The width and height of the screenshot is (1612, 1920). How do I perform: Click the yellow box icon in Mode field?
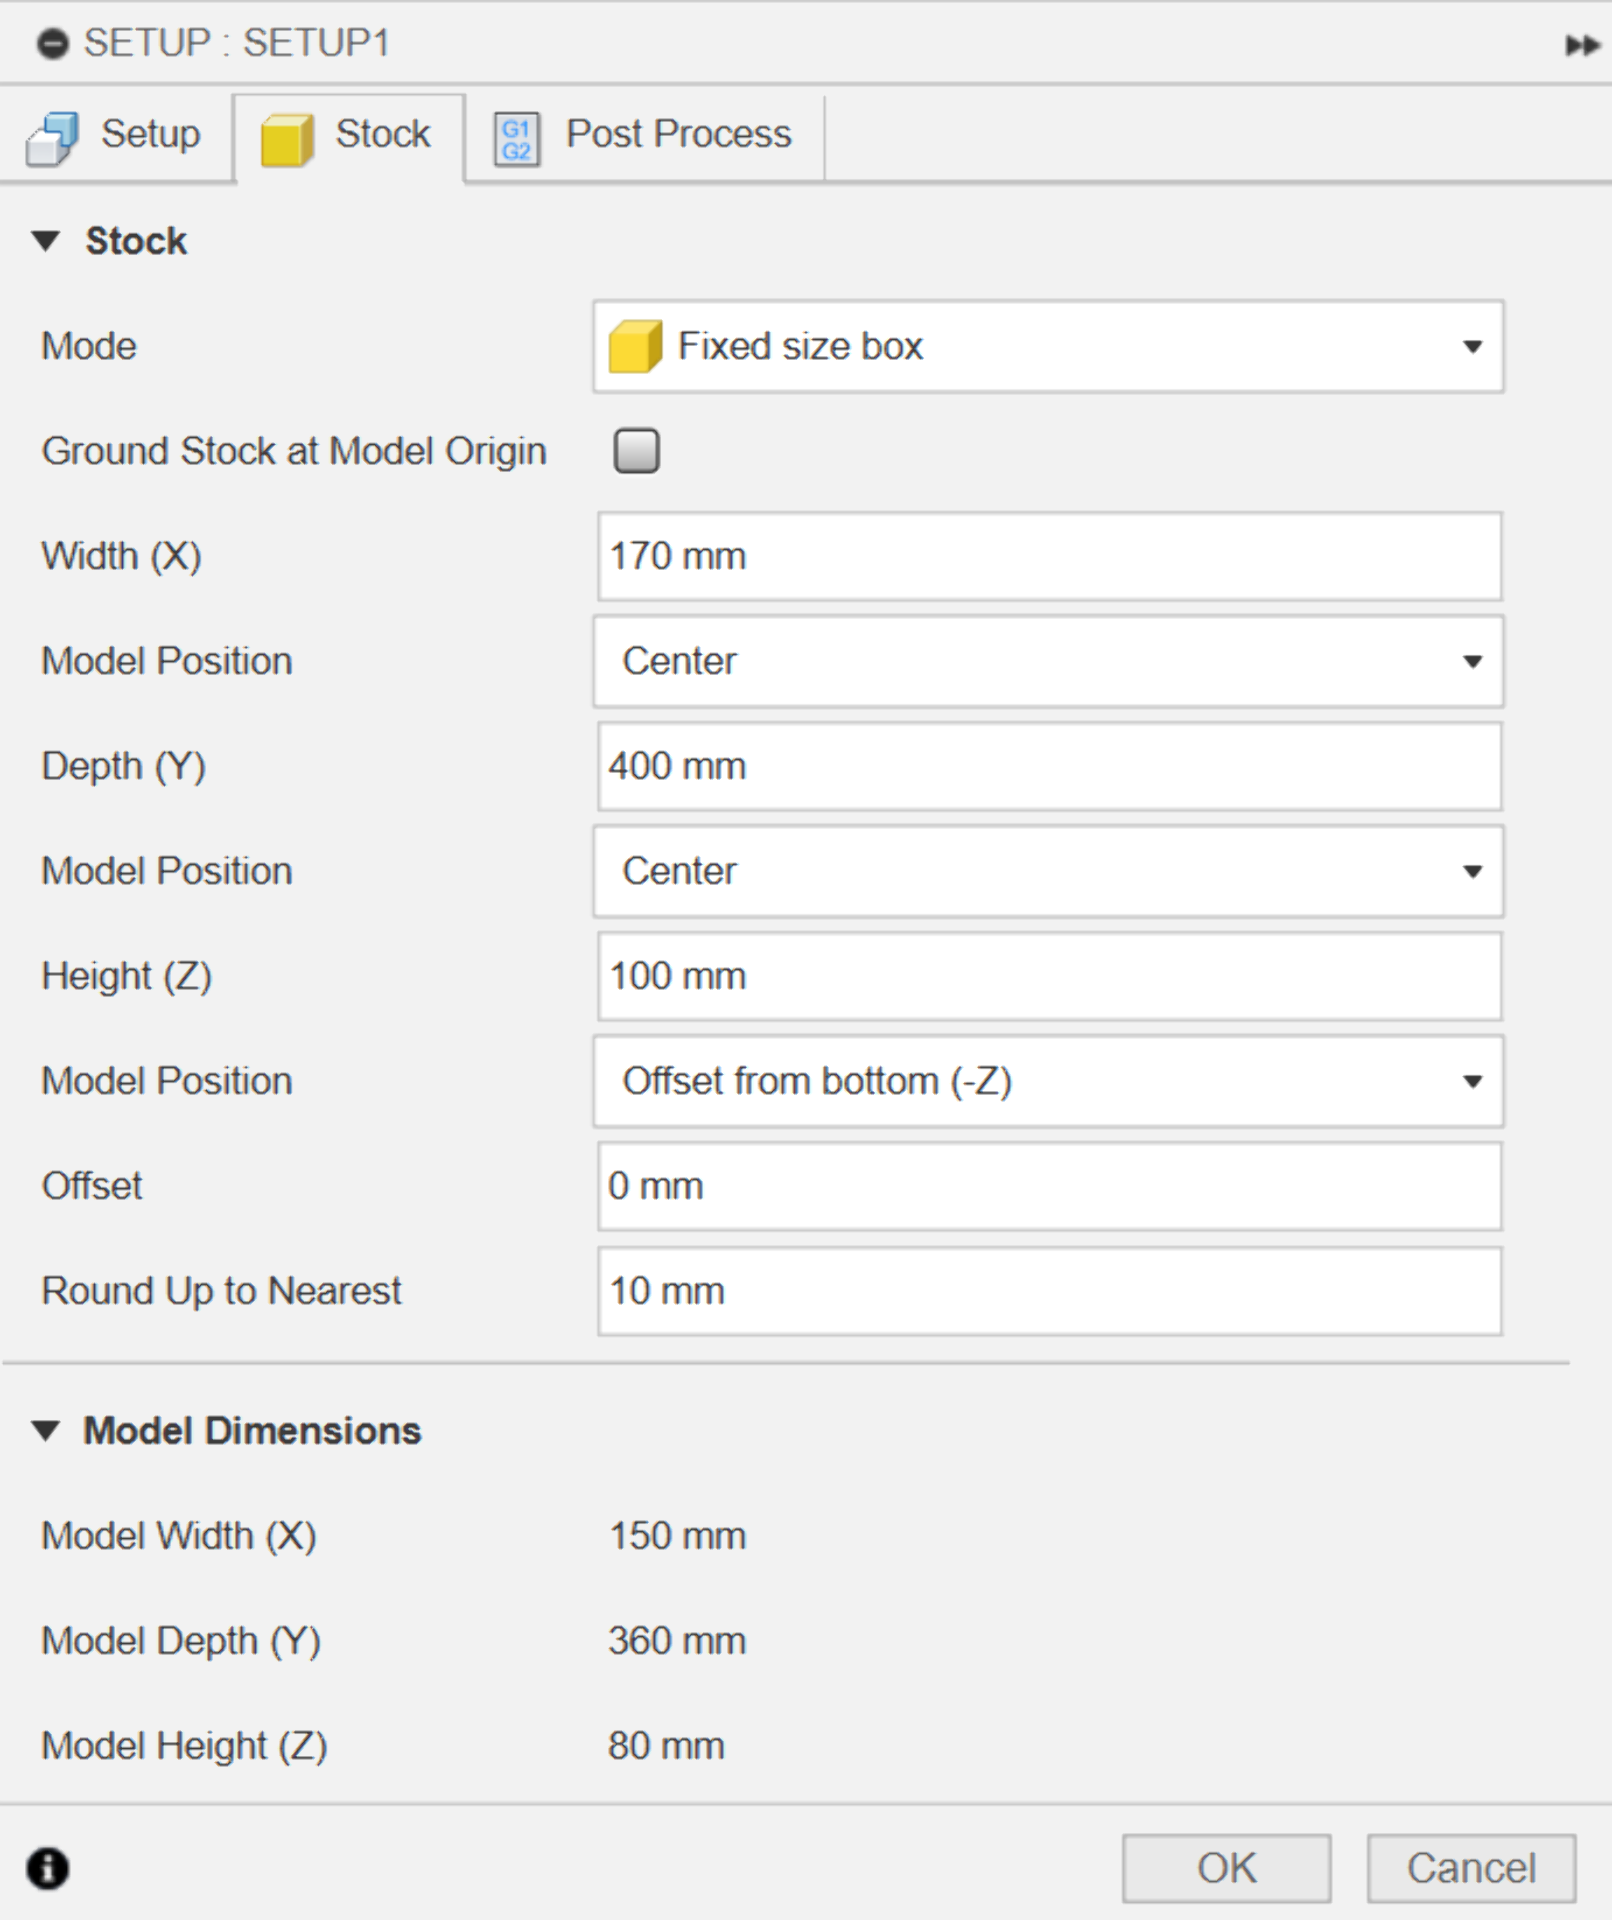[x=635, y=347]
